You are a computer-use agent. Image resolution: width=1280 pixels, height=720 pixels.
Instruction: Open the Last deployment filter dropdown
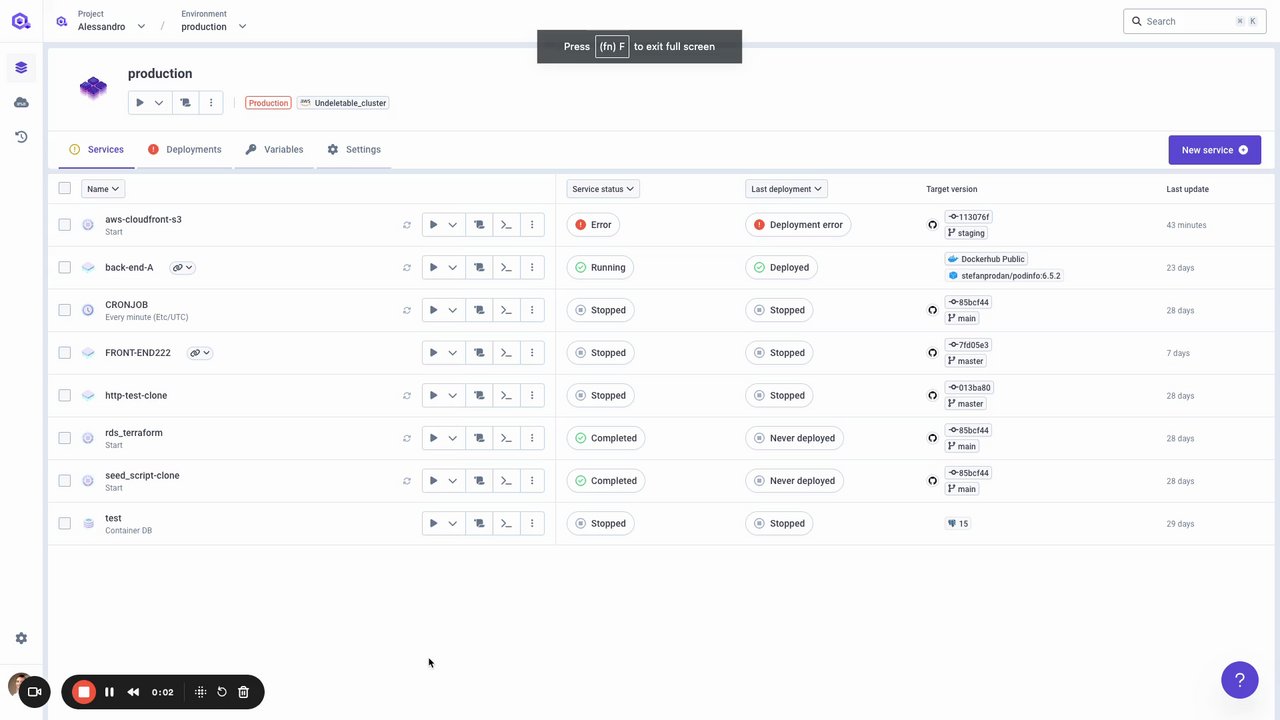click(x=786, y=189)
